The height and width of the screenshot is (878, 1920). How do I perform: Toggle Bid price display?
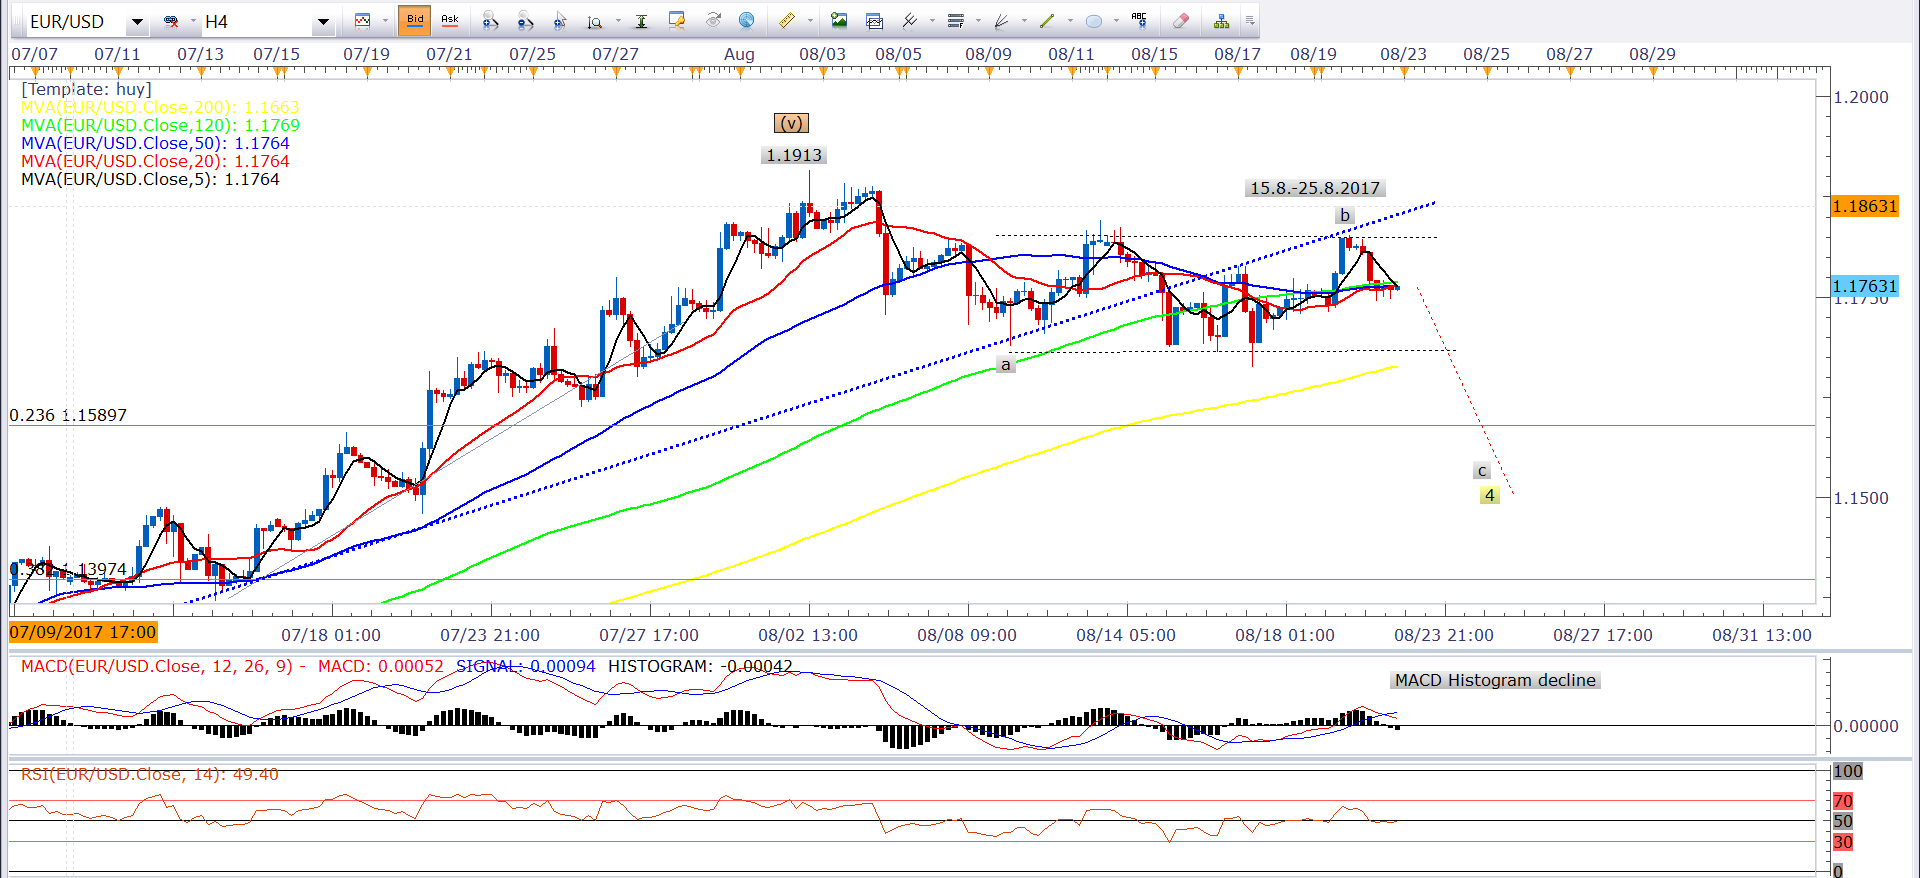tap(414, 20)
